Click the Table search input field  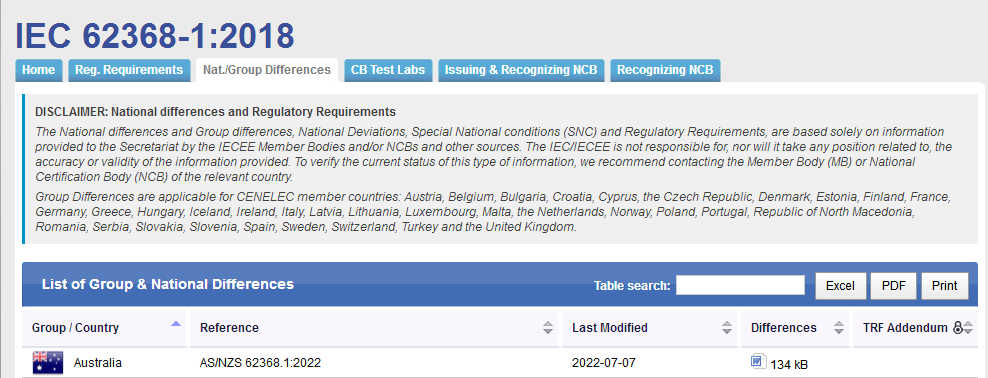click(x=740, y=285)
